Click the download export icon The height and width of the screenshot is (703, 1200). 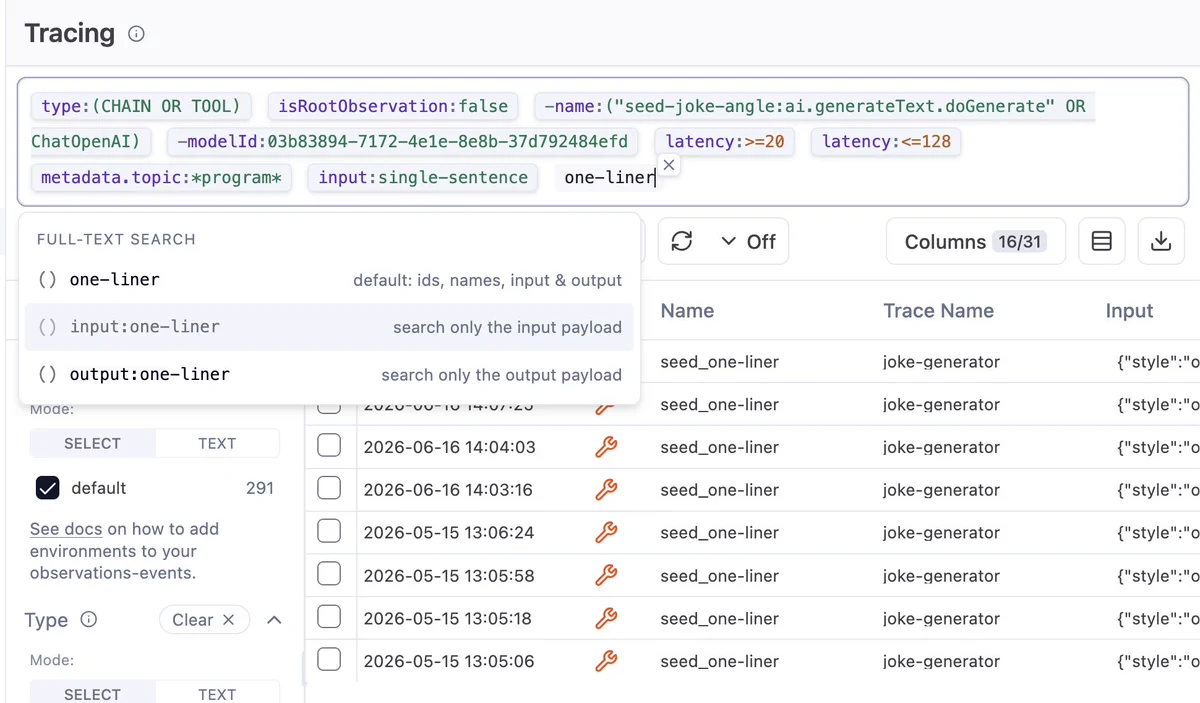tap(1161, 242)
